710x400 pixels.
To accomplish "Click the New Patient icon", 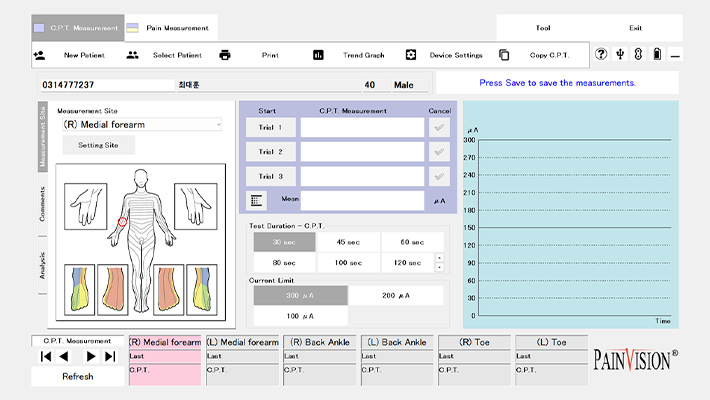I will pos(39,55).
